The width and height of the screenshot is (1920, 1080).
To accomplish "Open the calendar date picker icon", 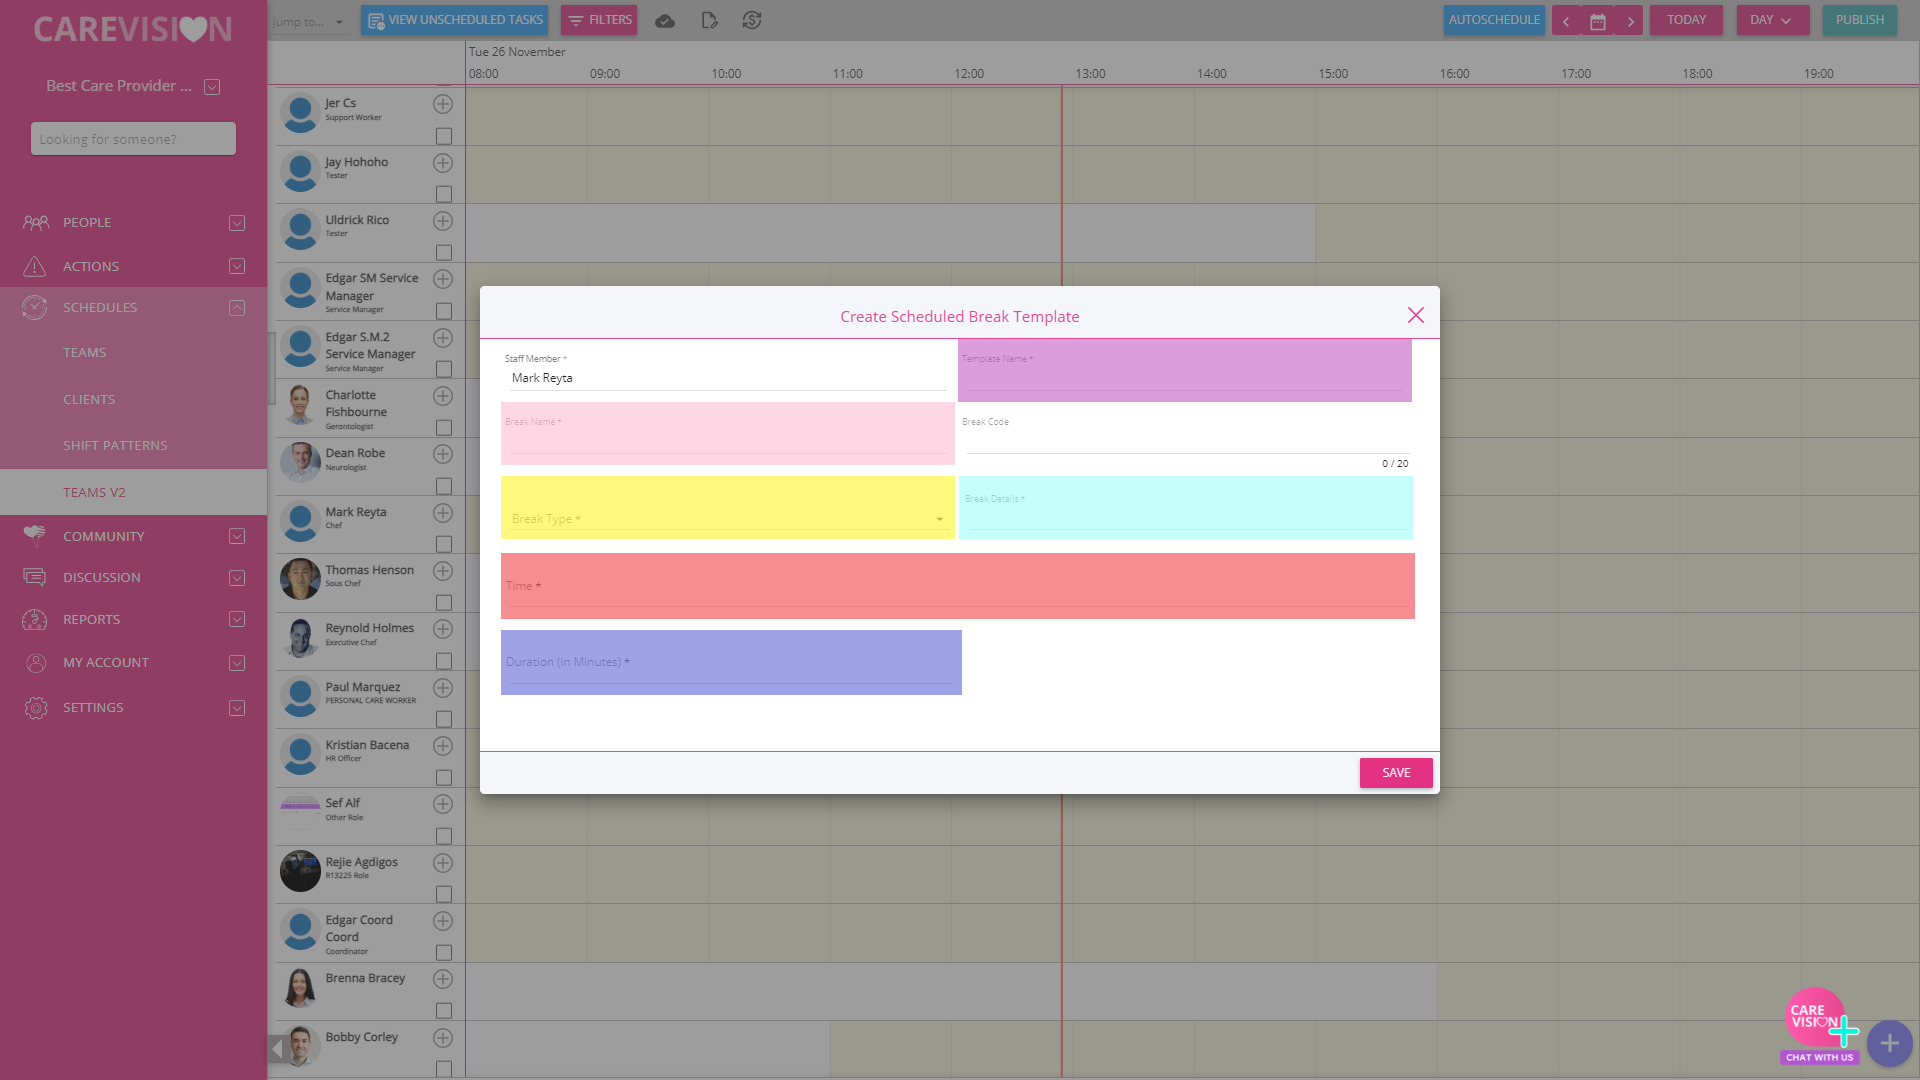I will 1598,21.
